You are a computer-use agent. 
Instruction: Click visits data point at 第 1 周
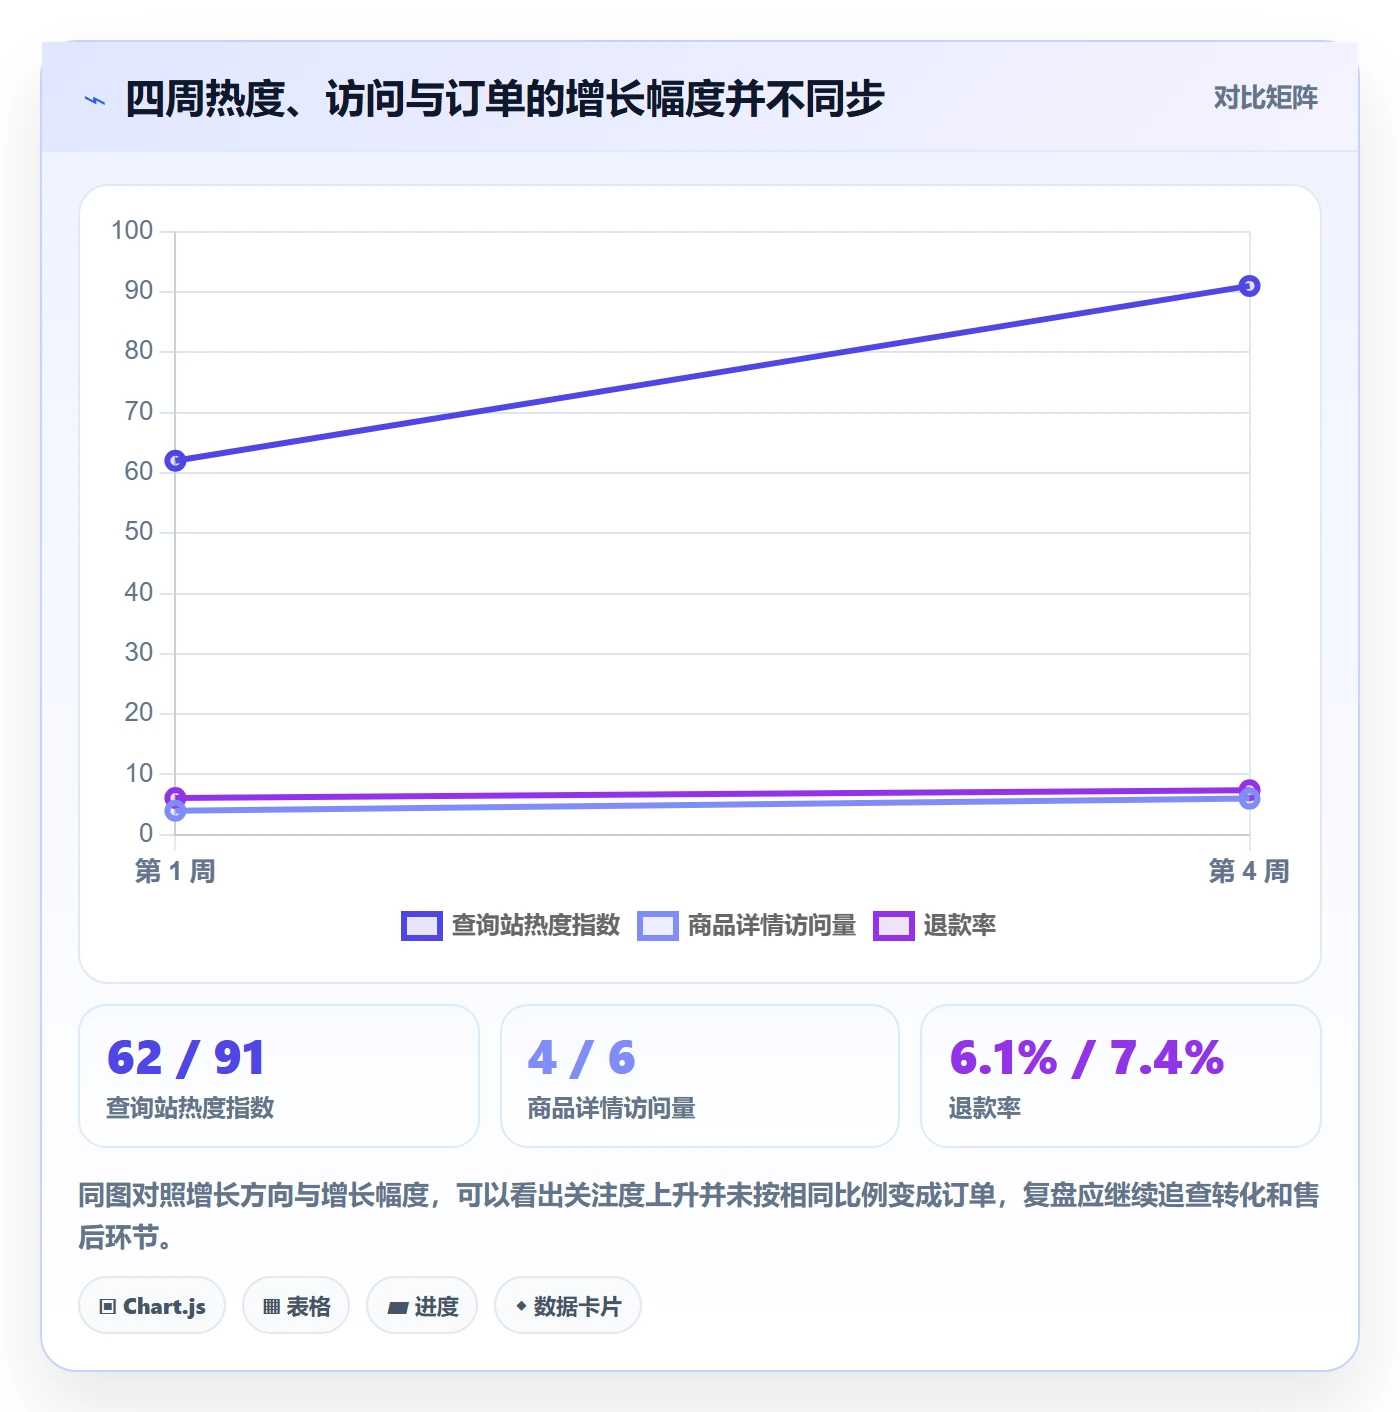175,811
